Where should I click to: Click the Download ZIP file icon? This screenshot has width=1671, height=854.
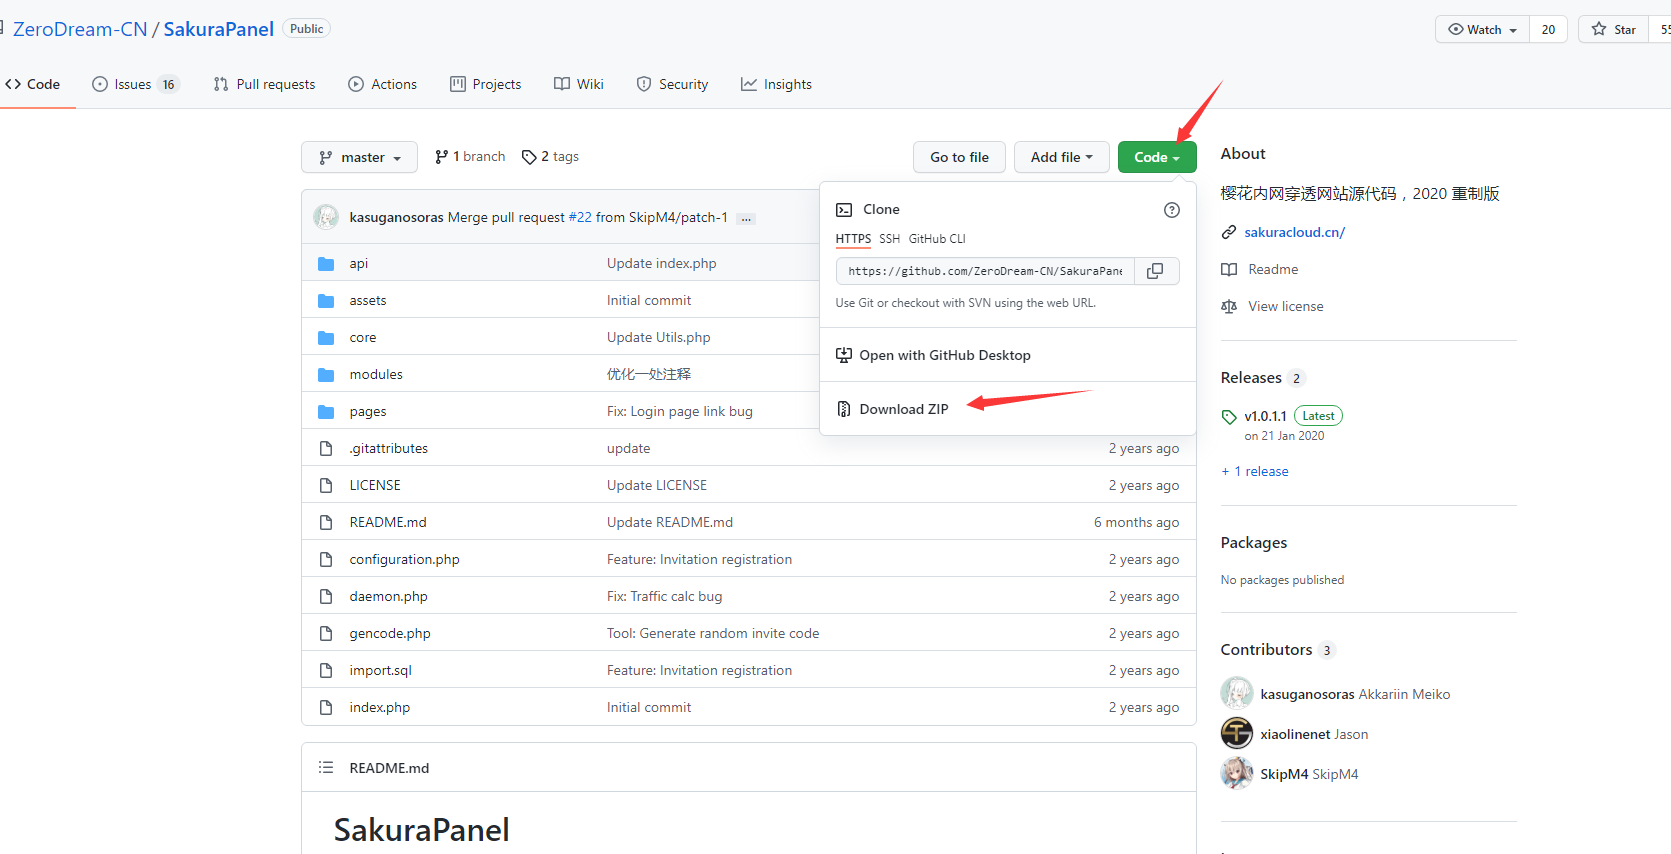pyautogui.click(x=844, y=409)
